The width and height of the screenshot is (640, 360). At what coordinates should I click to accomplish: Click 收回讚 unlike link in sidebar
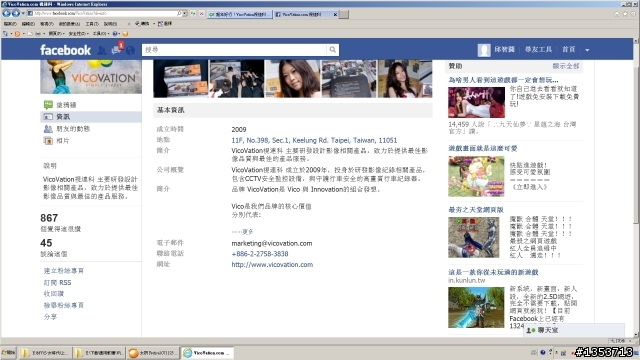coord(53,293)
